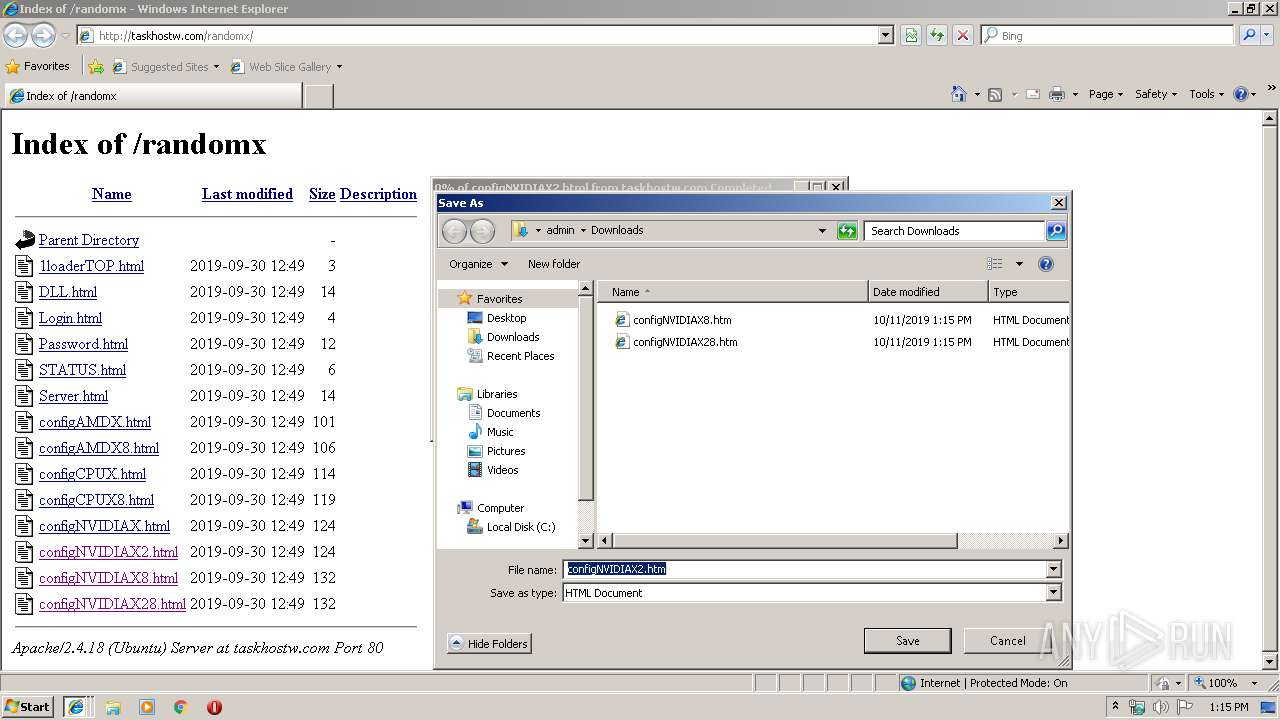Viewport: 1280px width, 720px height.
Task: Select Local Disk (C:) in tree
Action: point(521,527)
